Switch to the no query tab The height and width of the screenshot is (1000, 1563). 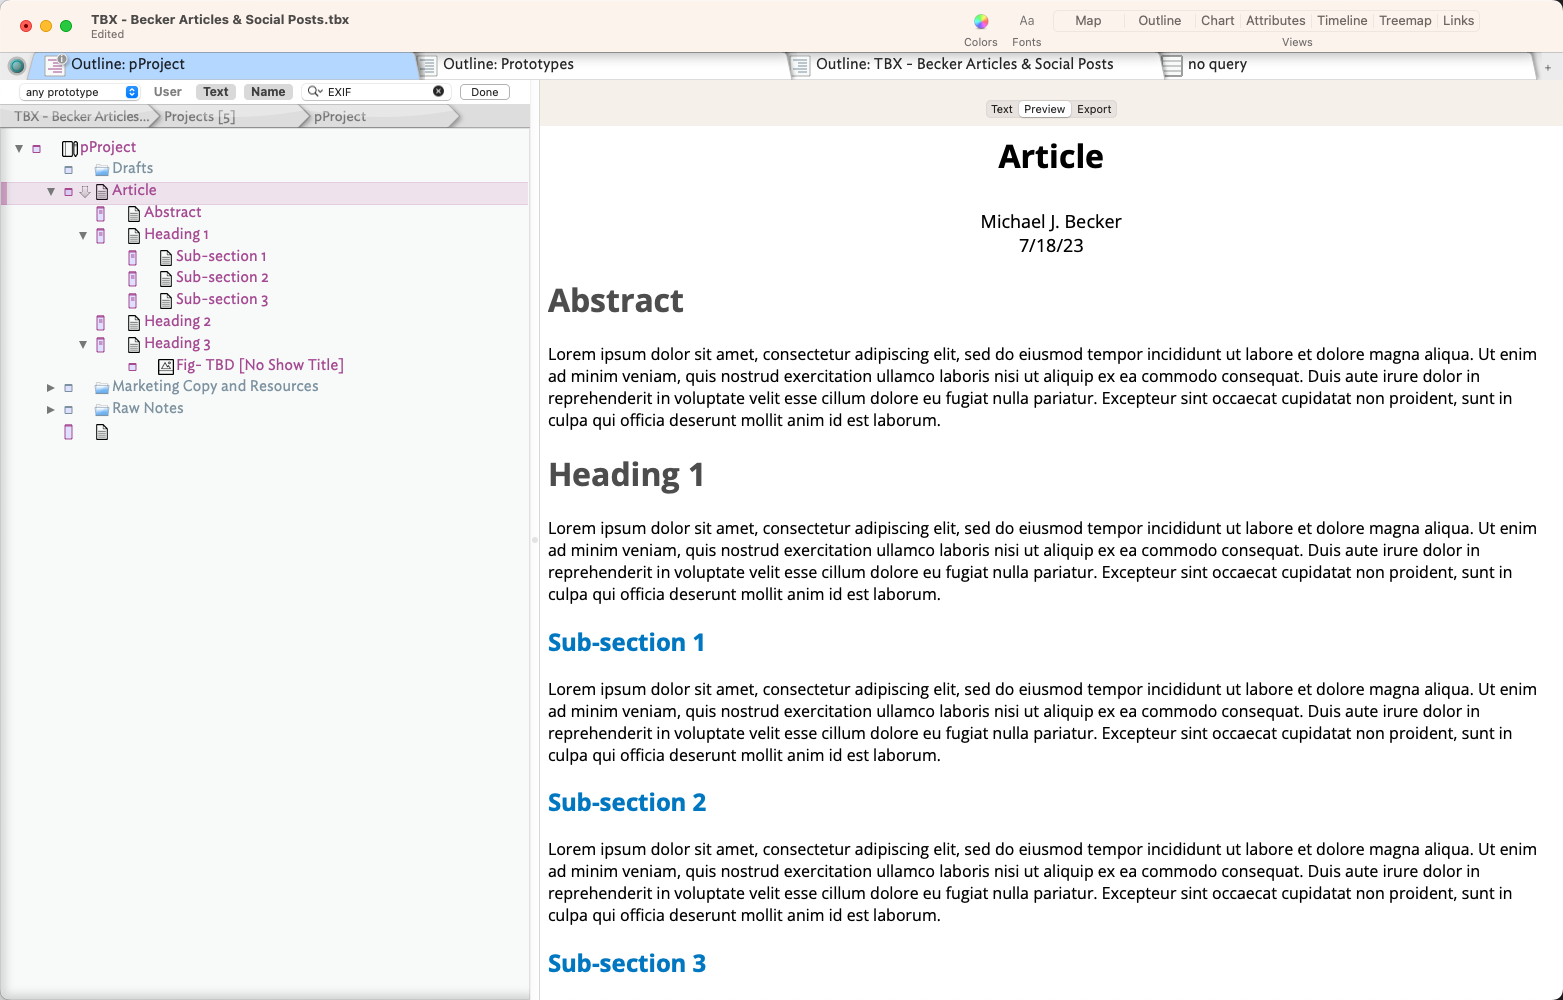tap(1346, 65)
